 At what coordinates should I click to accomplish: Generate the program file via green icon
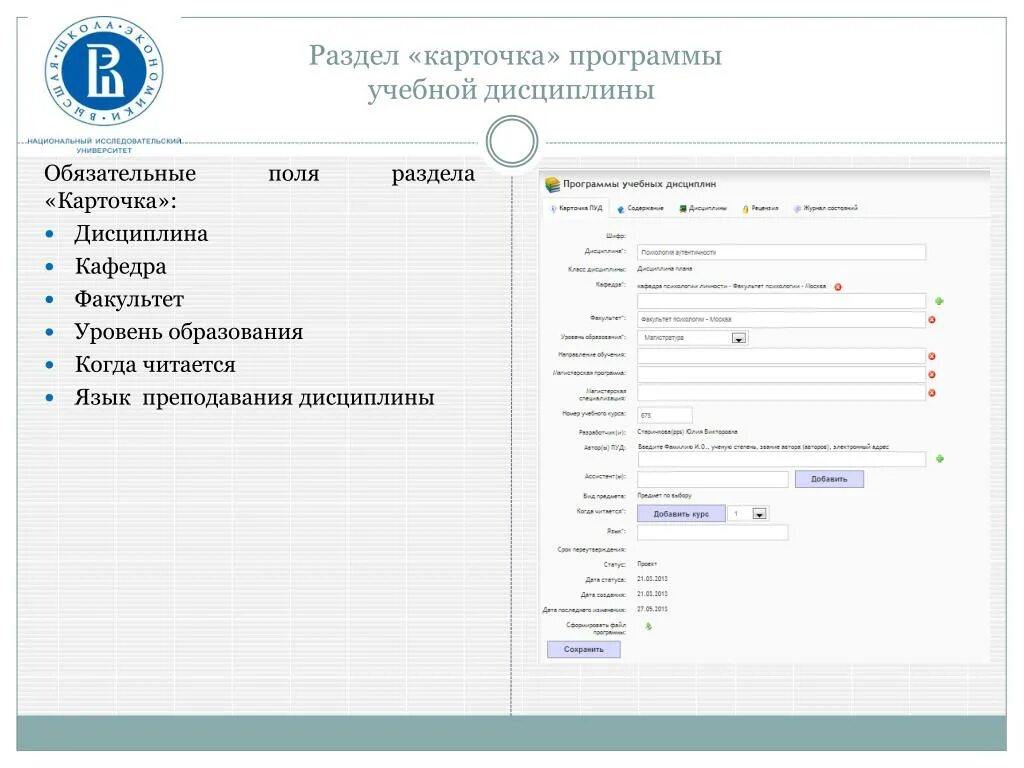coord(648,626)
